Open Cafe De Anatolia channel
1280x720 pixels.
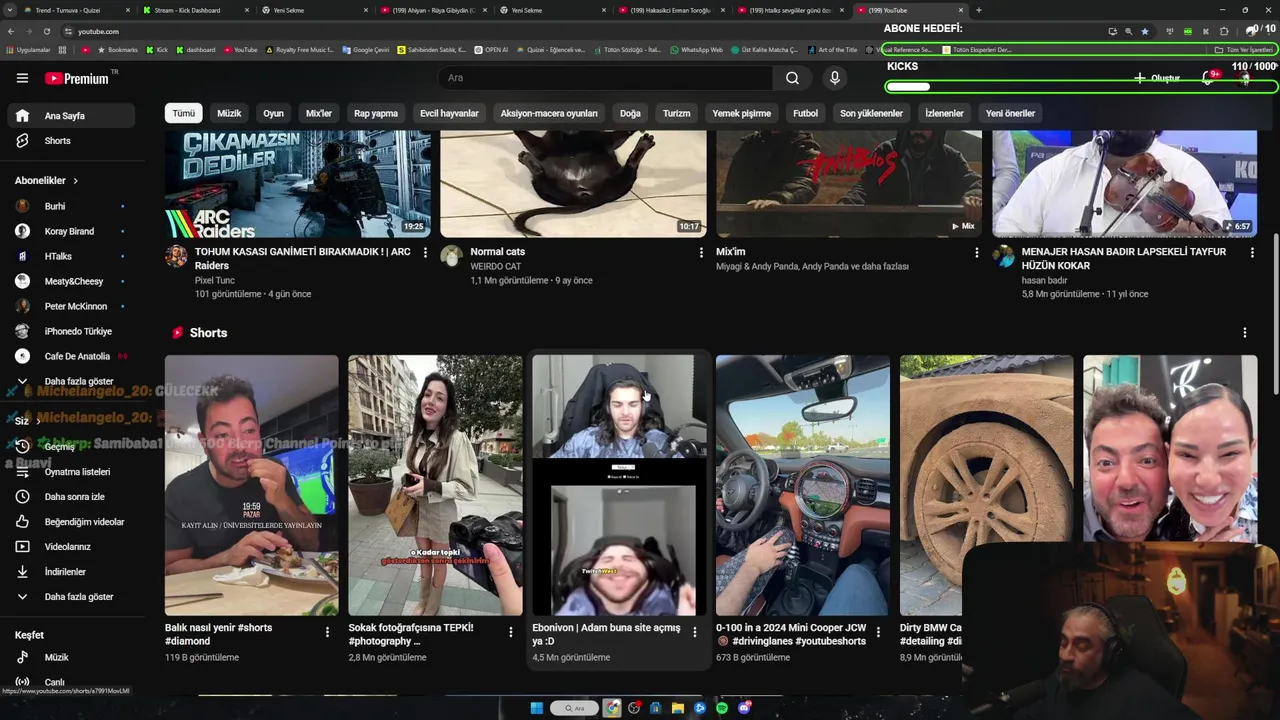72,356
